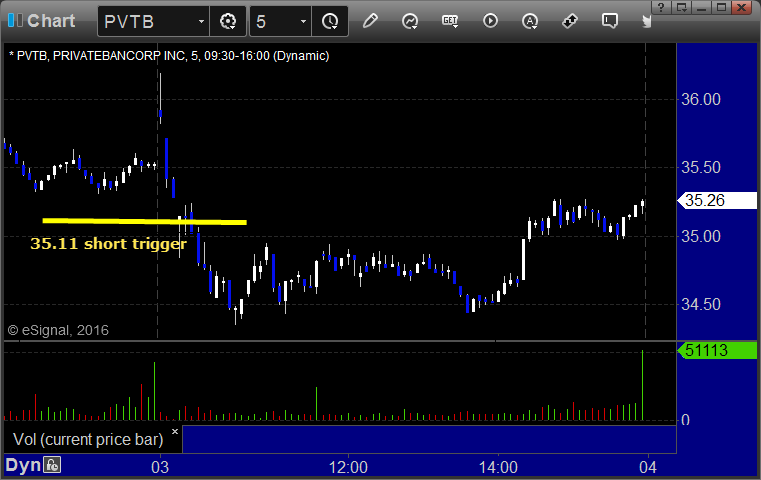The height and width of the screenshot is (480, 761).
Task: Select the pencil drawing tools icon
Action: 370,21
